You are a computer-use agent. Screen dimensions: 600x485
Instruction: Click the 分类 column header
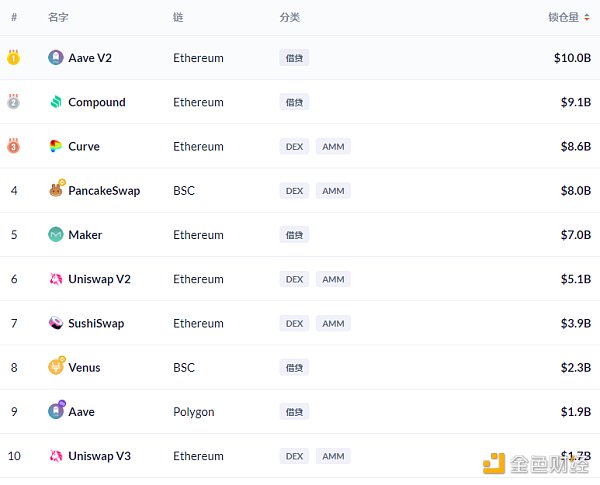coord(290,18)
